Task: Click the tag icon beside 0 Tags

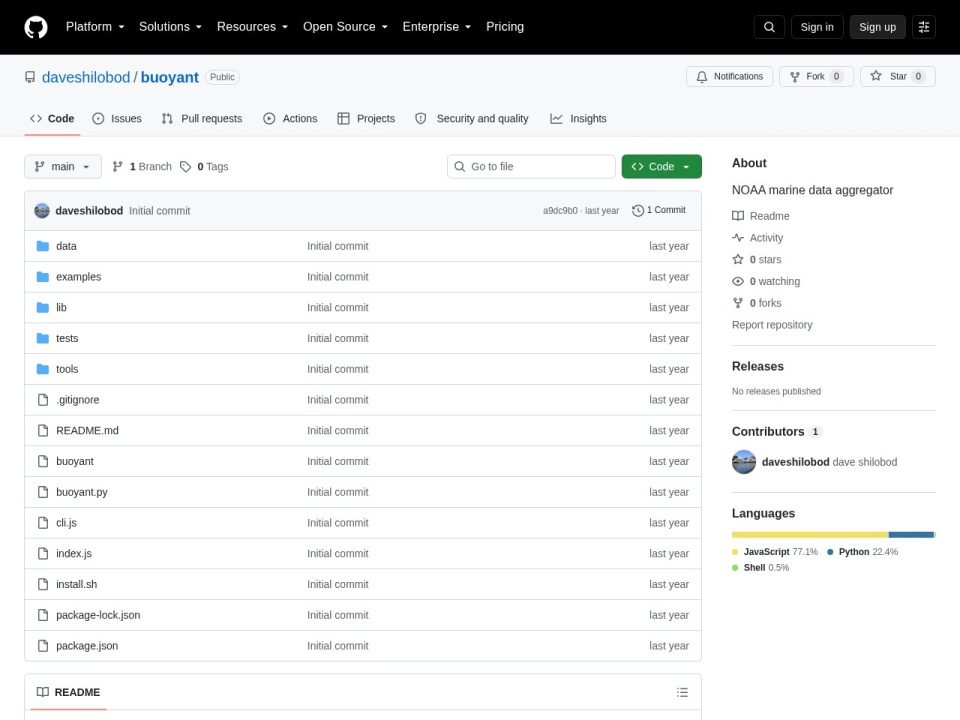Action: coord(186,167)
